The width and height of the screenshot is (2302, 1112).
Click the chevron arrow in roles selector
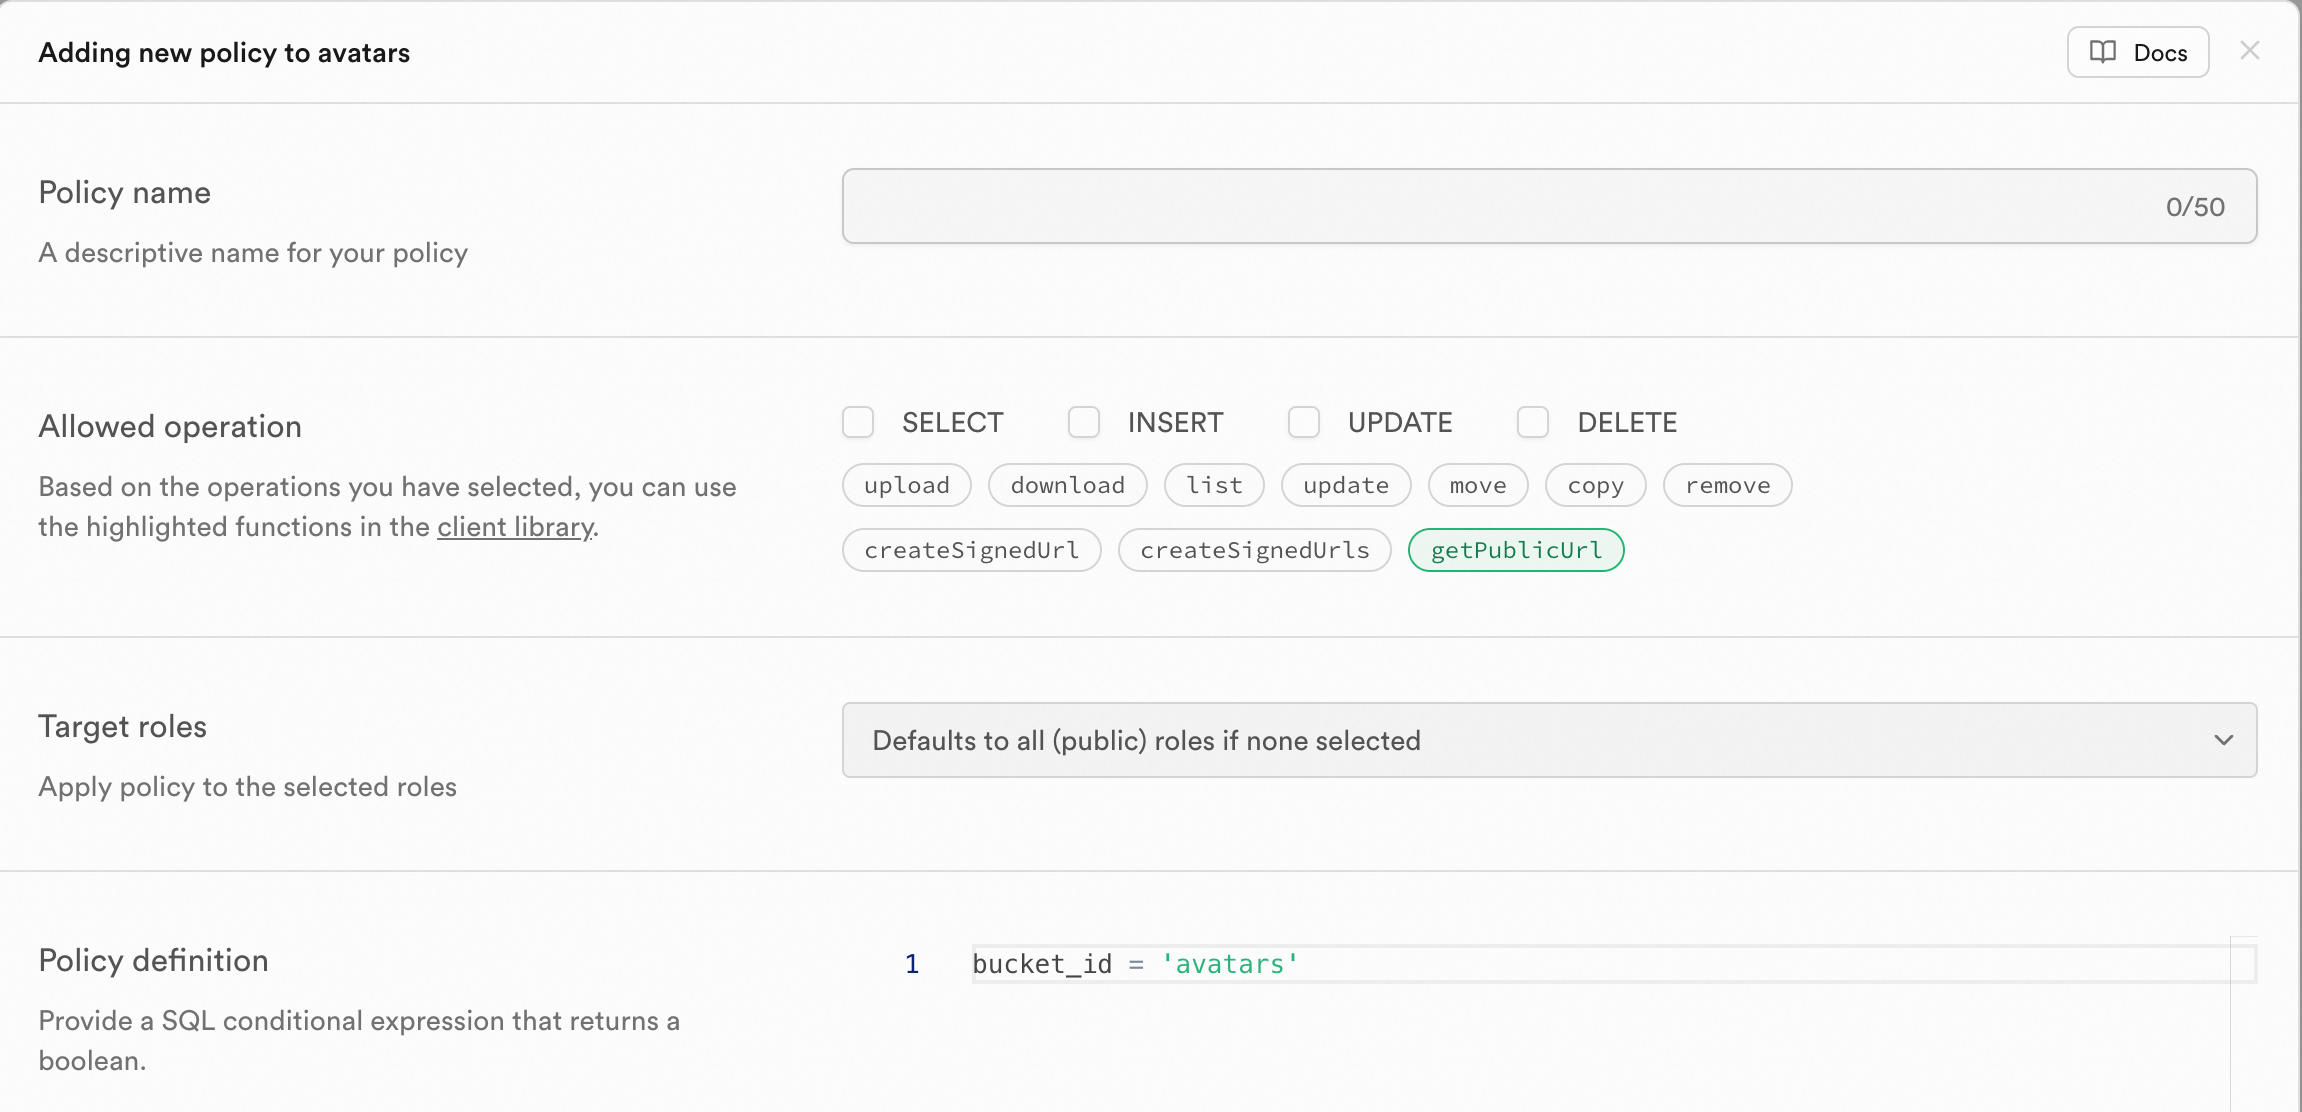click(x=2223, y=740)
